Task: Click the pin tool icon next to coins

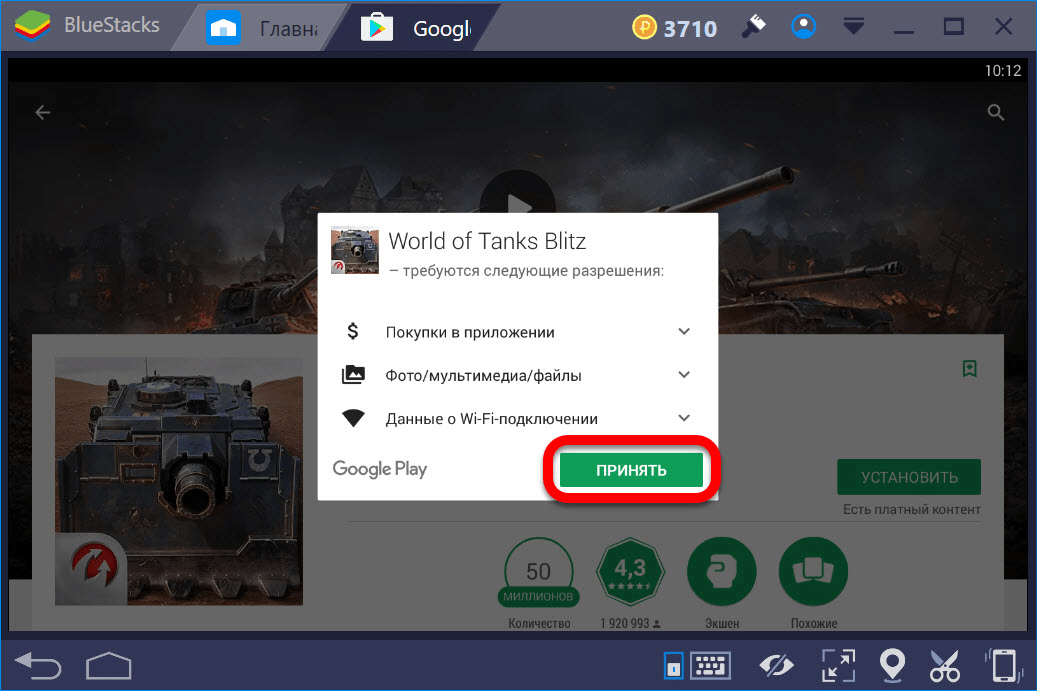Action: tap(753, 26)
